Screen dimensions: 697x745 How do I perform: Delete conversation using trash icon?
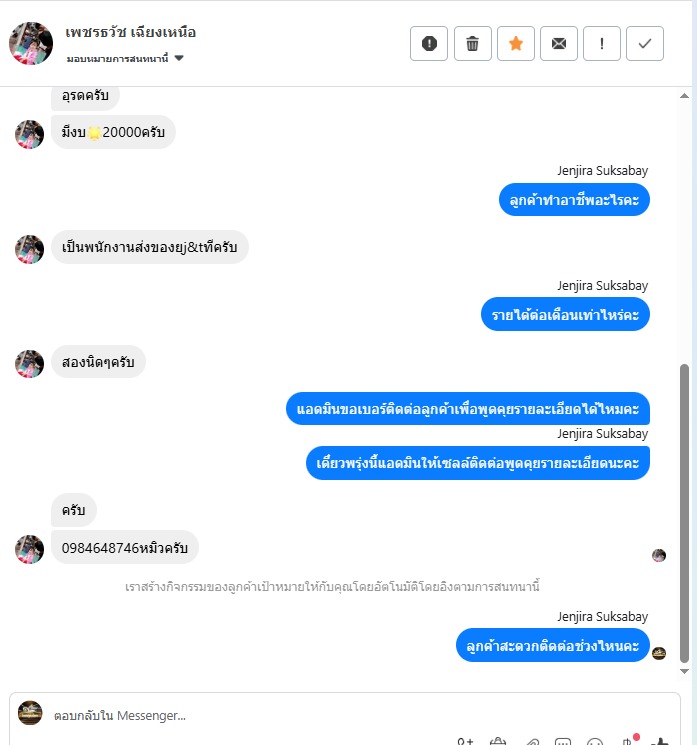(x=472, y=44)
